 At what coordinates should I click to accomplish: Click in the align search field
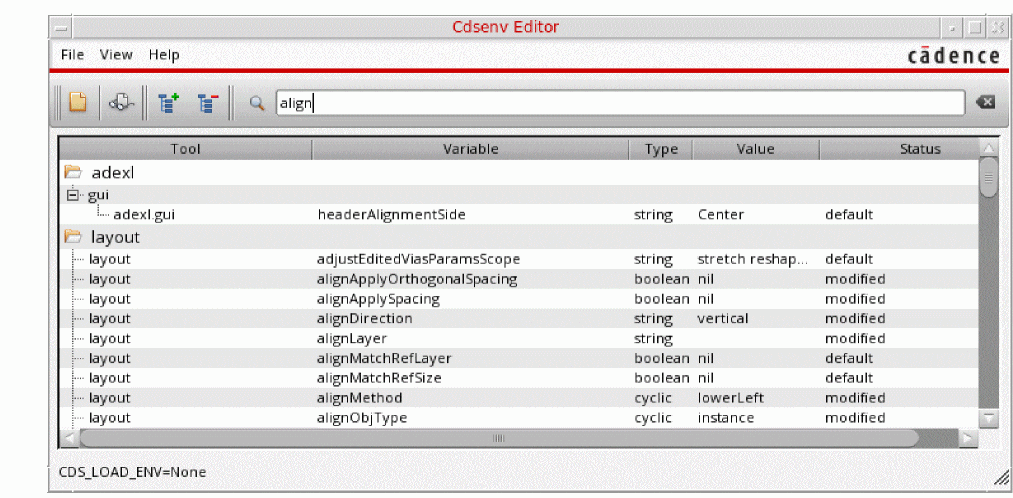pos(620,102)
